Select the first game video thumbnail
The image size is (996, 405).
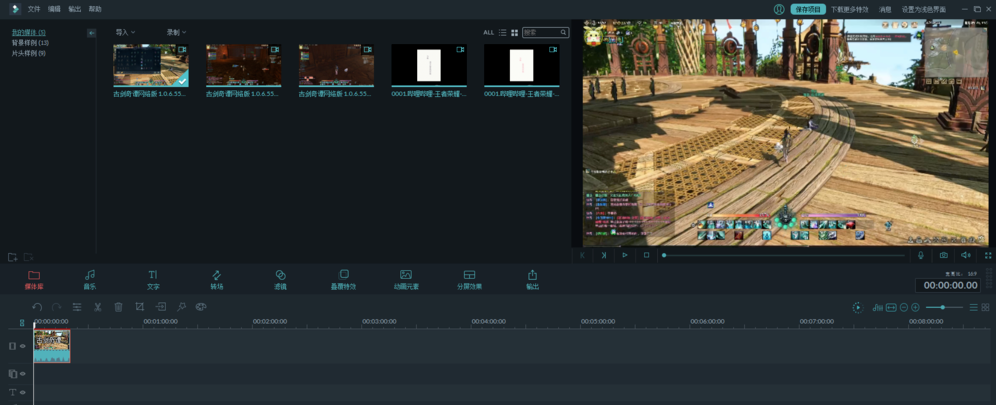tap(150, 66)
